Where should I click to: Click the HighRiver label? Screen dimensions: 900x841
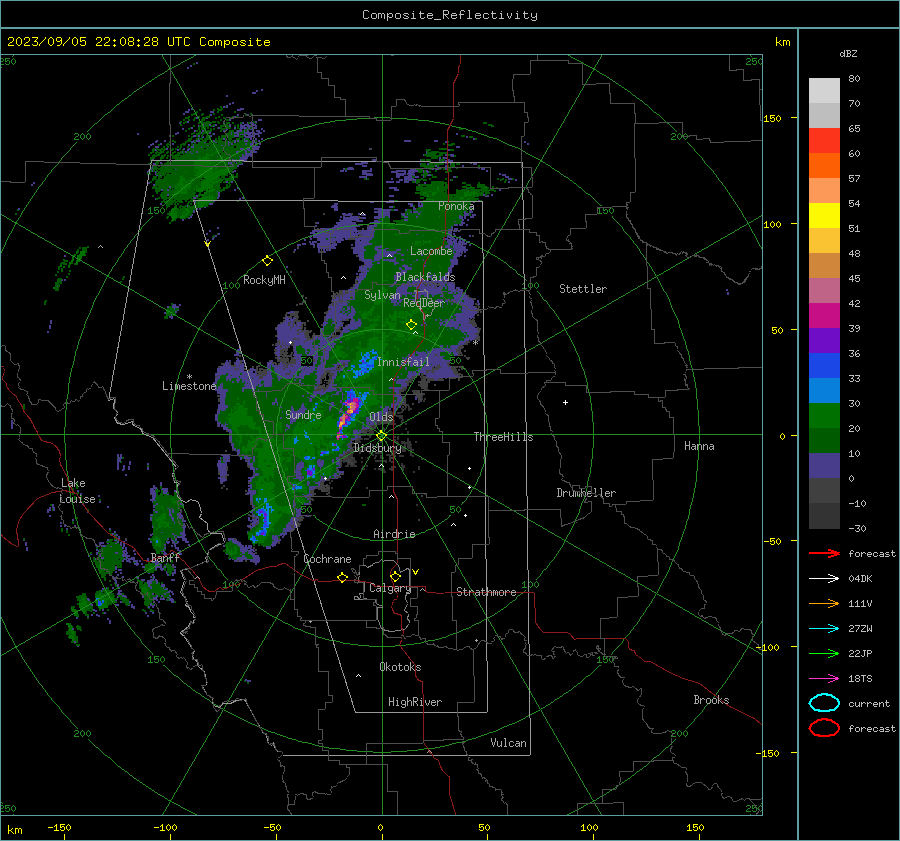(415, 702)
